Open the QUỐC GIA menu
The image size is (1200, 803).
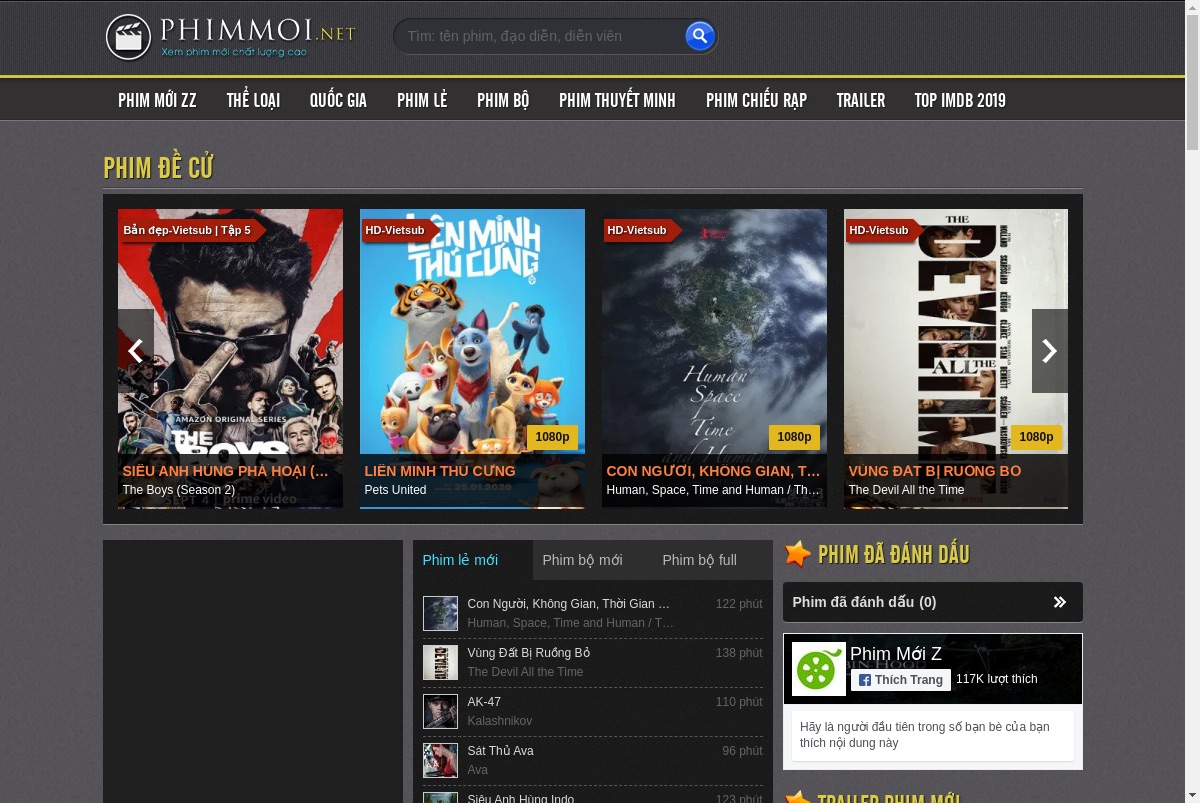point(338,100)
